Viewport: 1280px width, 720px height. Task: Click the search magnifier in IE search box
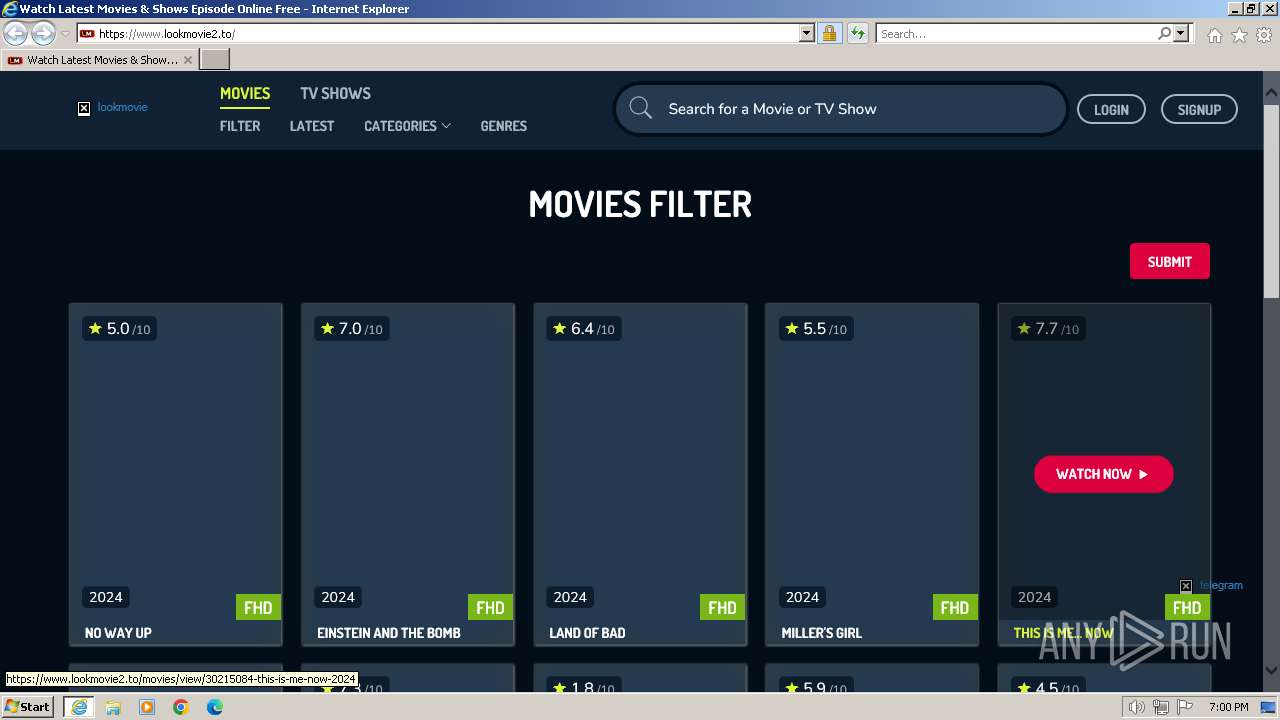(x=1164, y=33)
